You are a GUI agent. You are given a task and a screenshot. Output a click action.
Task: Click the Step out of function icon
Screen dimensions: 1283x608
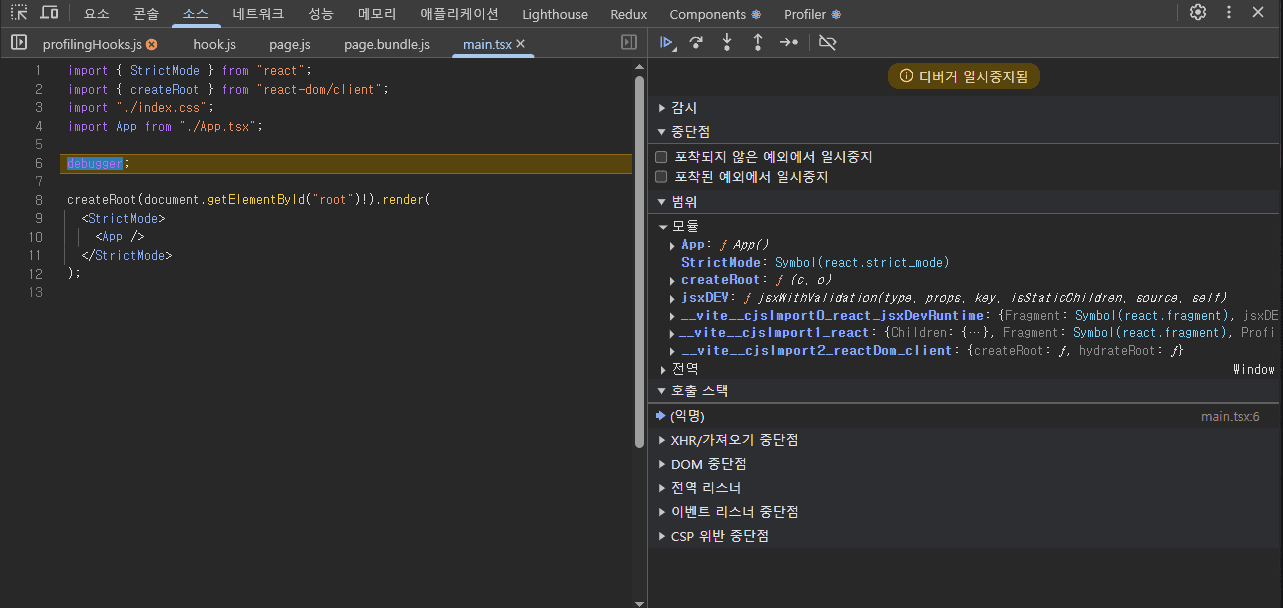757,42
